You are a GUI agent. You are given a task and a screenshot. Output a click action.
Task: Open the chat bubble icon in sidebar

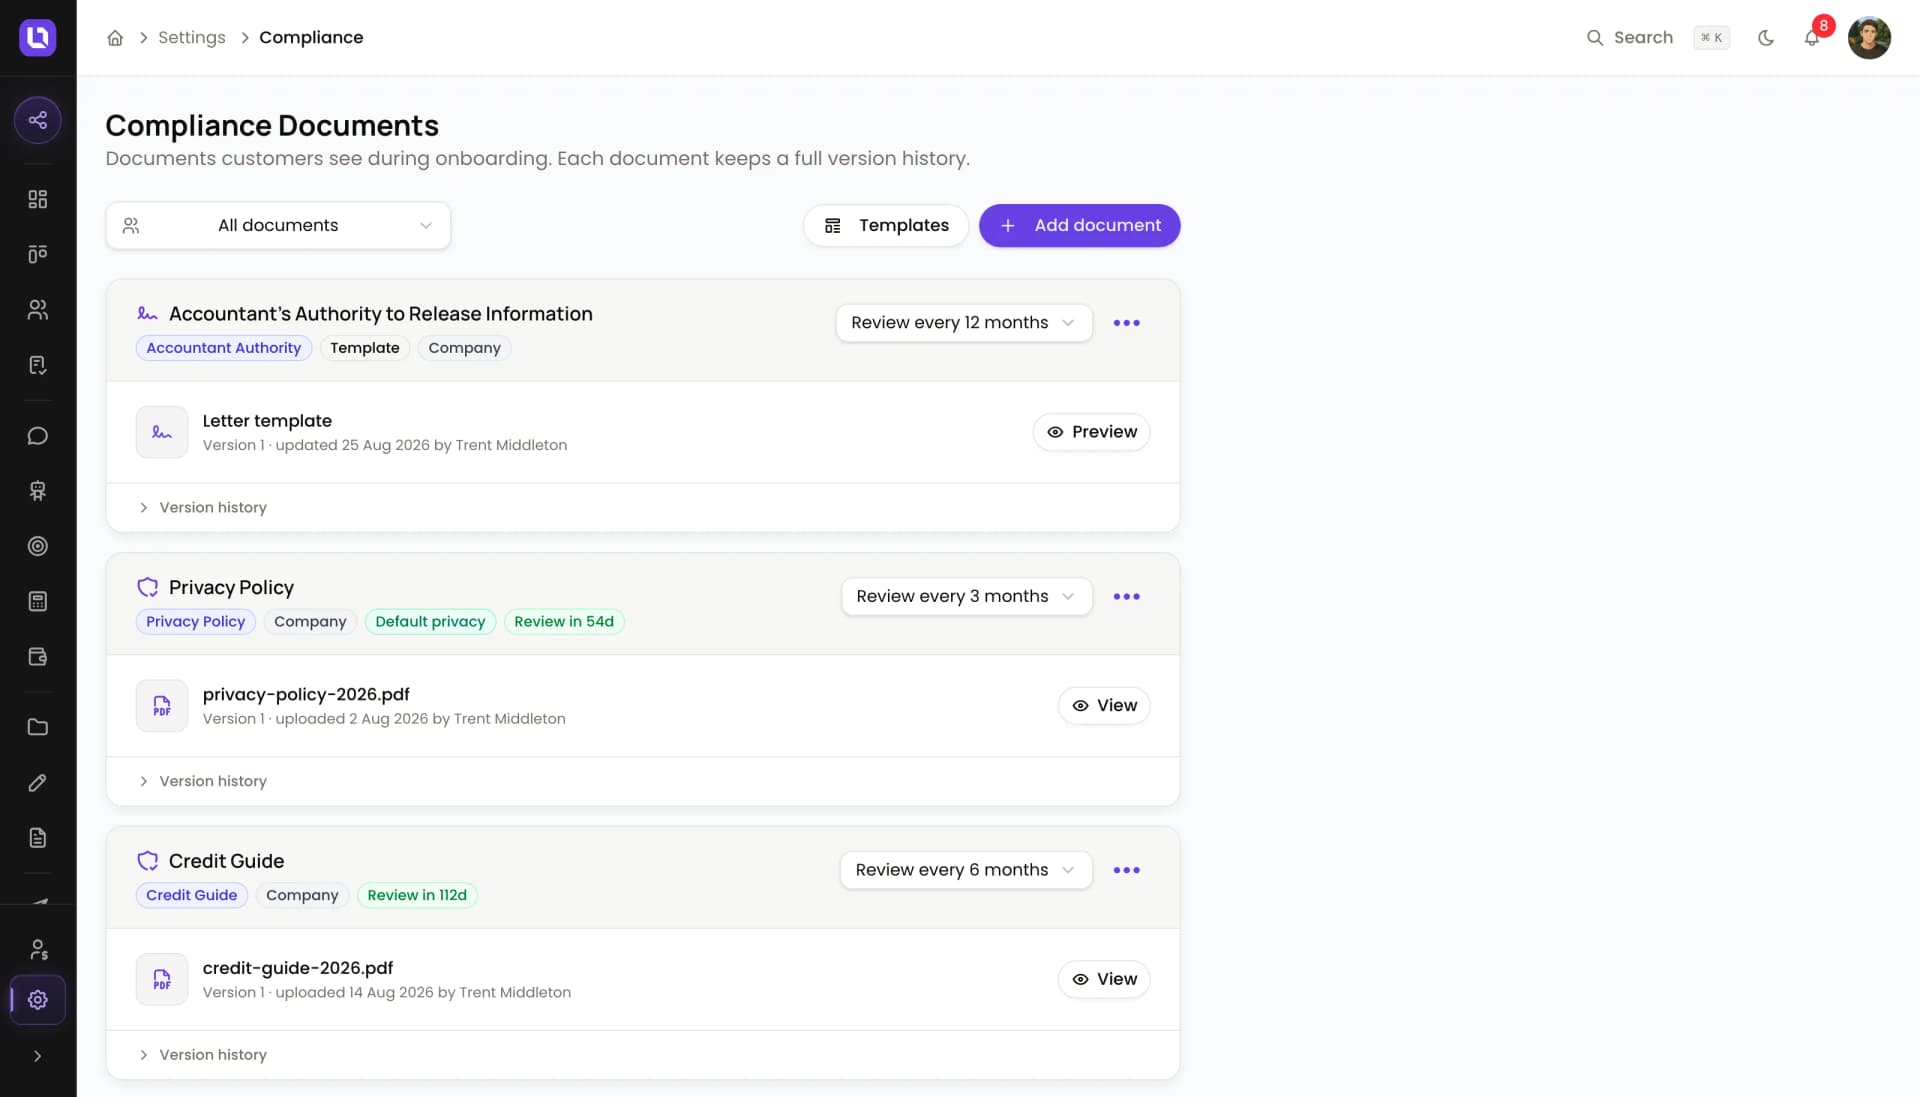pyautogui.click(x=38, y=436)
